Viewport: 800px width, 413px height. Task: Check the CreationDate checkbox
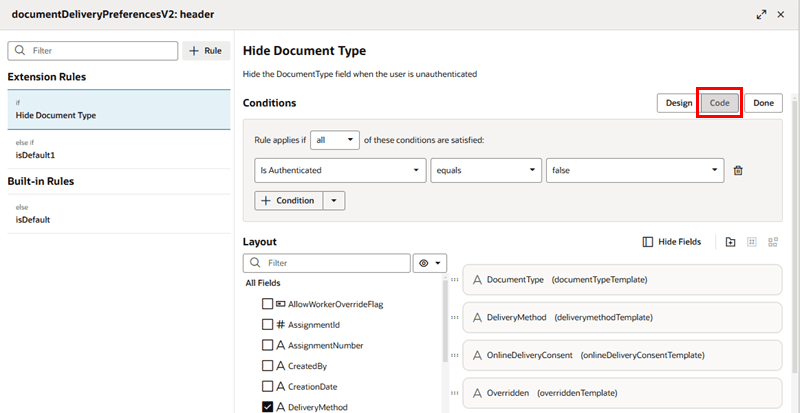click(x=267, y=386)
